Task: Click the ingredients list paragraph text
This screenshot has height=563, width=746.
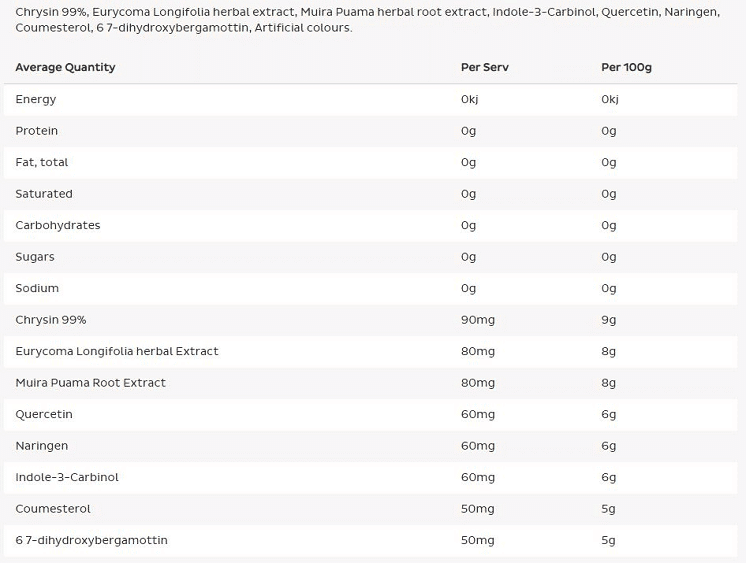Action: tap(367, 20)
